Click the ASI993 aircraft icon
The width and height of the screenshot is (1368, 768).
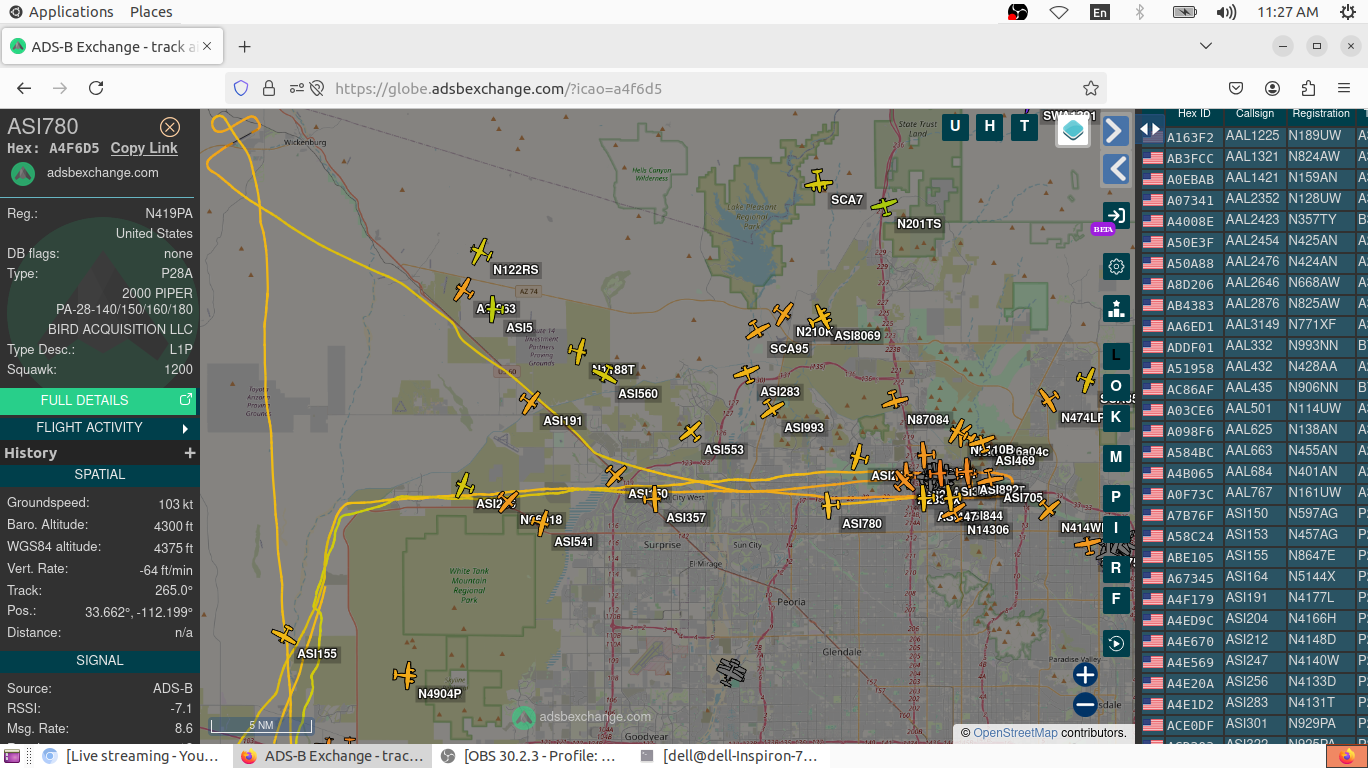(x=771, y=409)
